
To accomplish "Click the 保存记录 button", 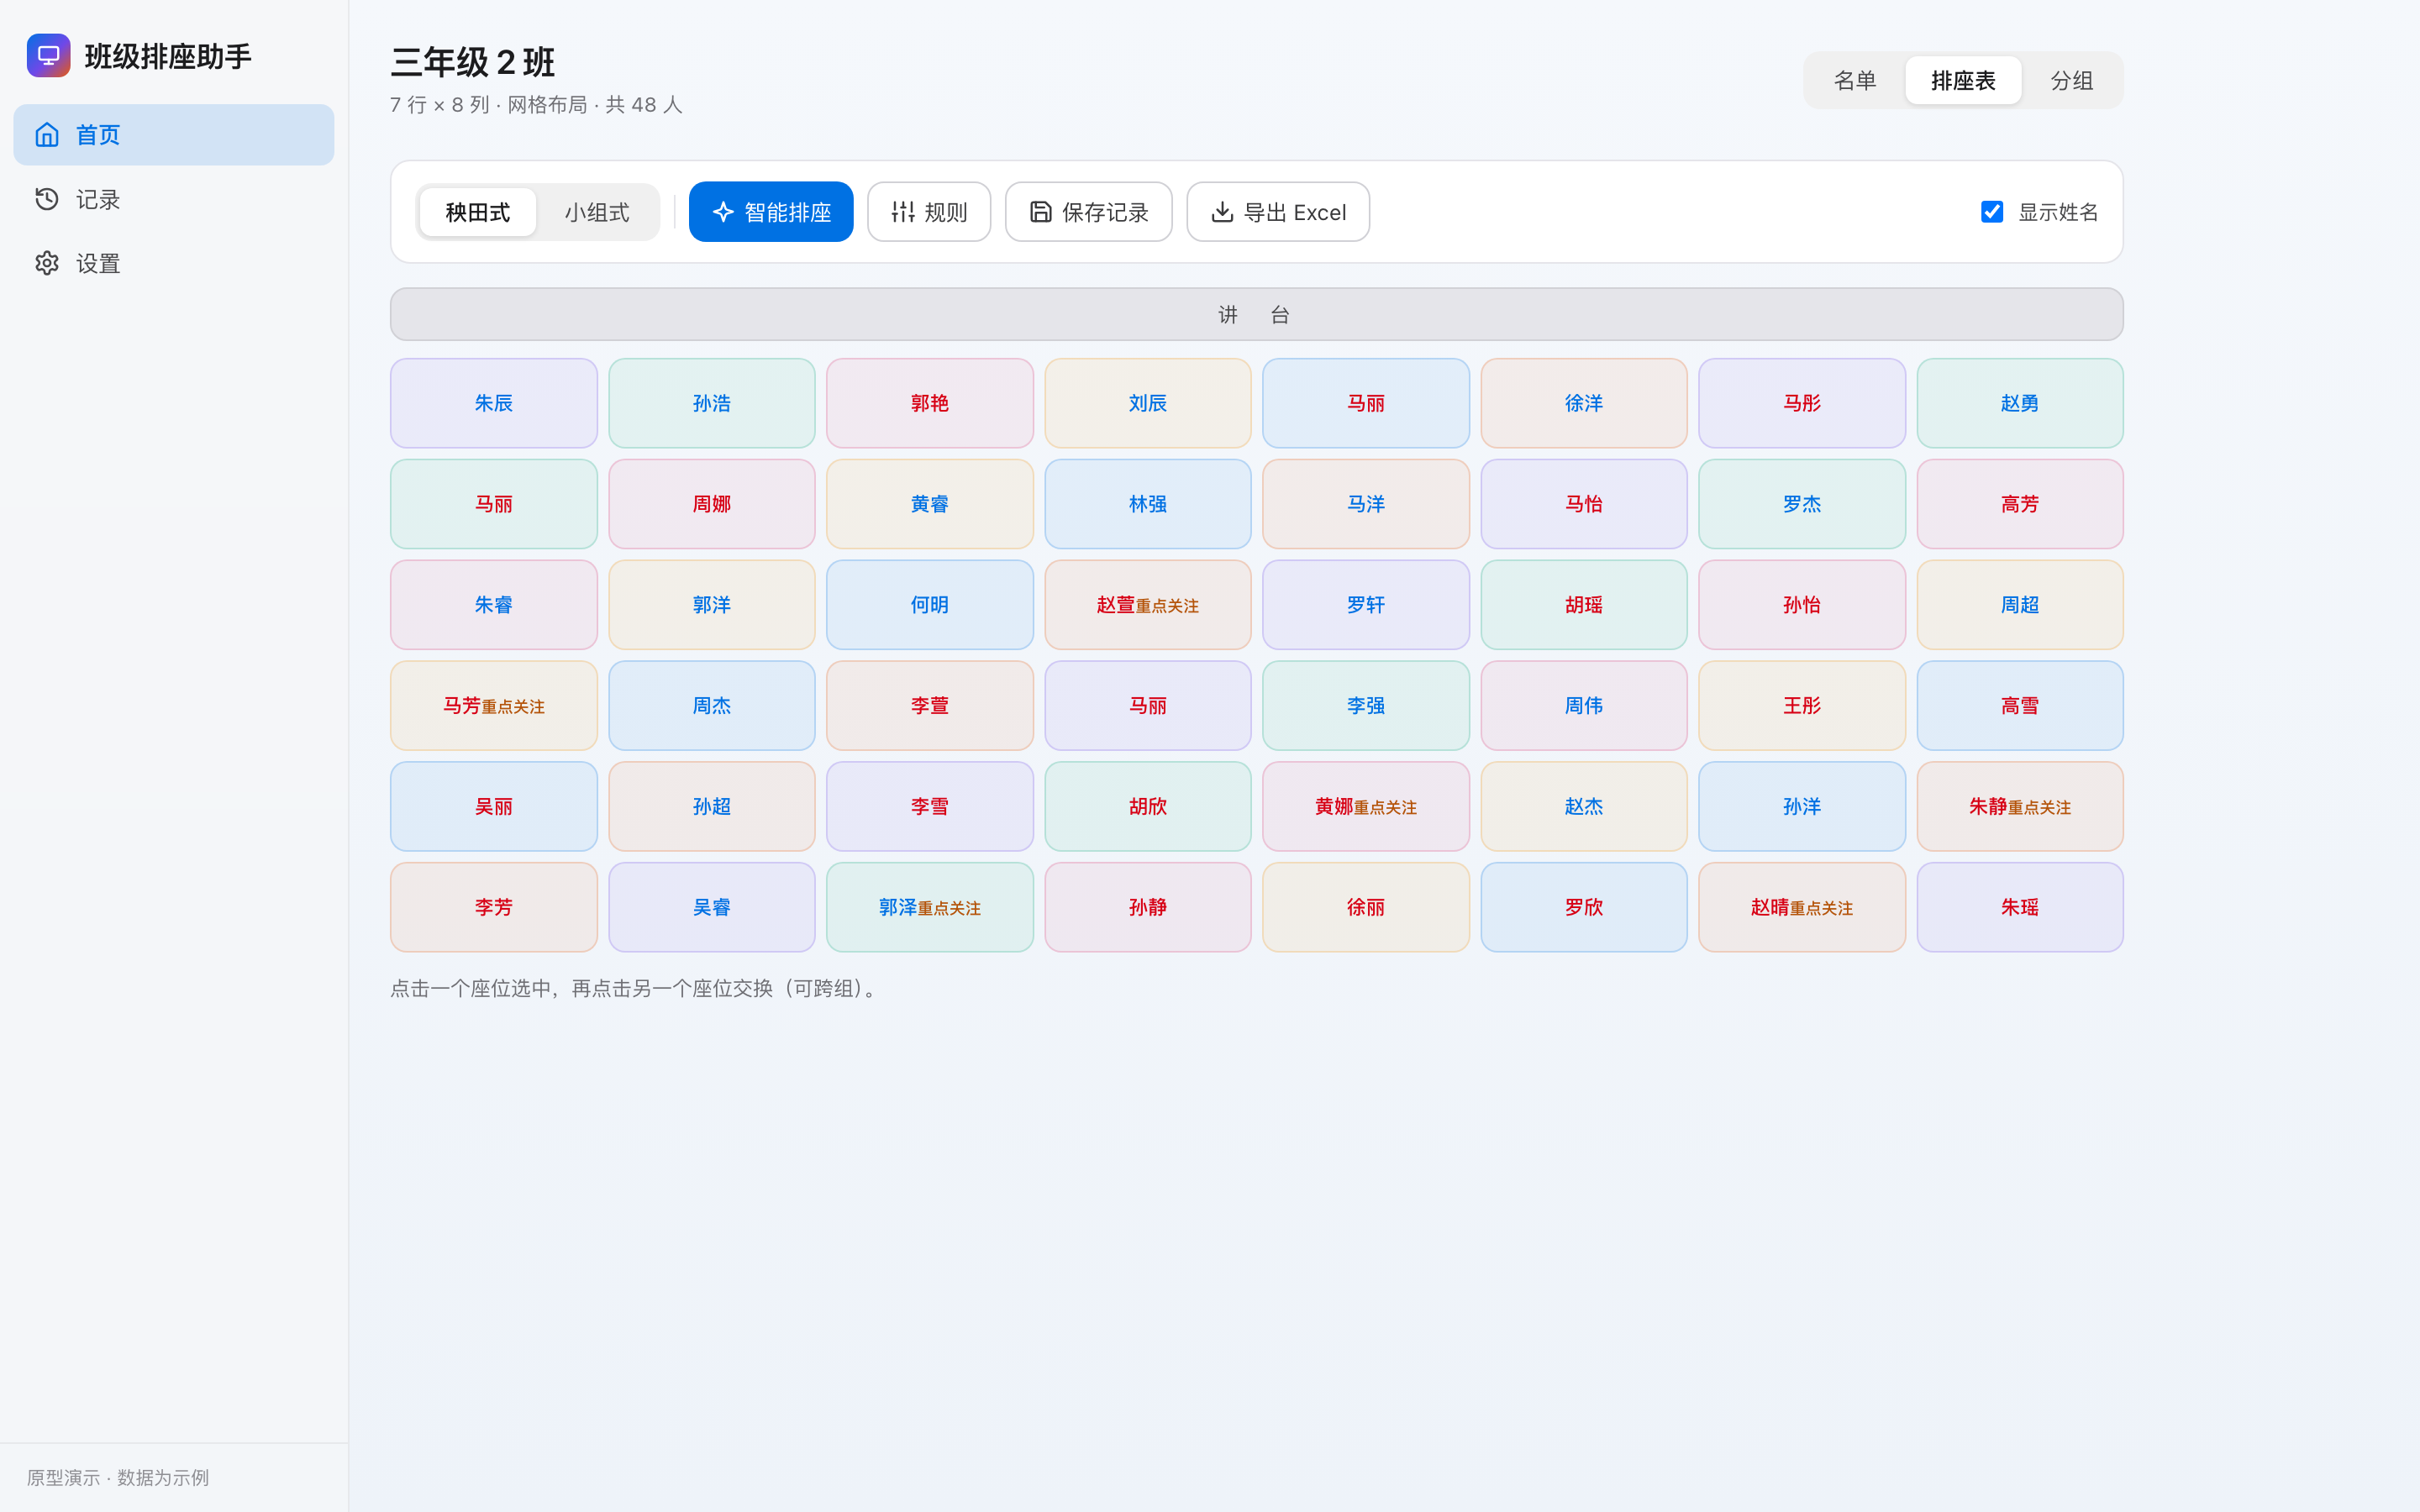I will [1088, 212].
